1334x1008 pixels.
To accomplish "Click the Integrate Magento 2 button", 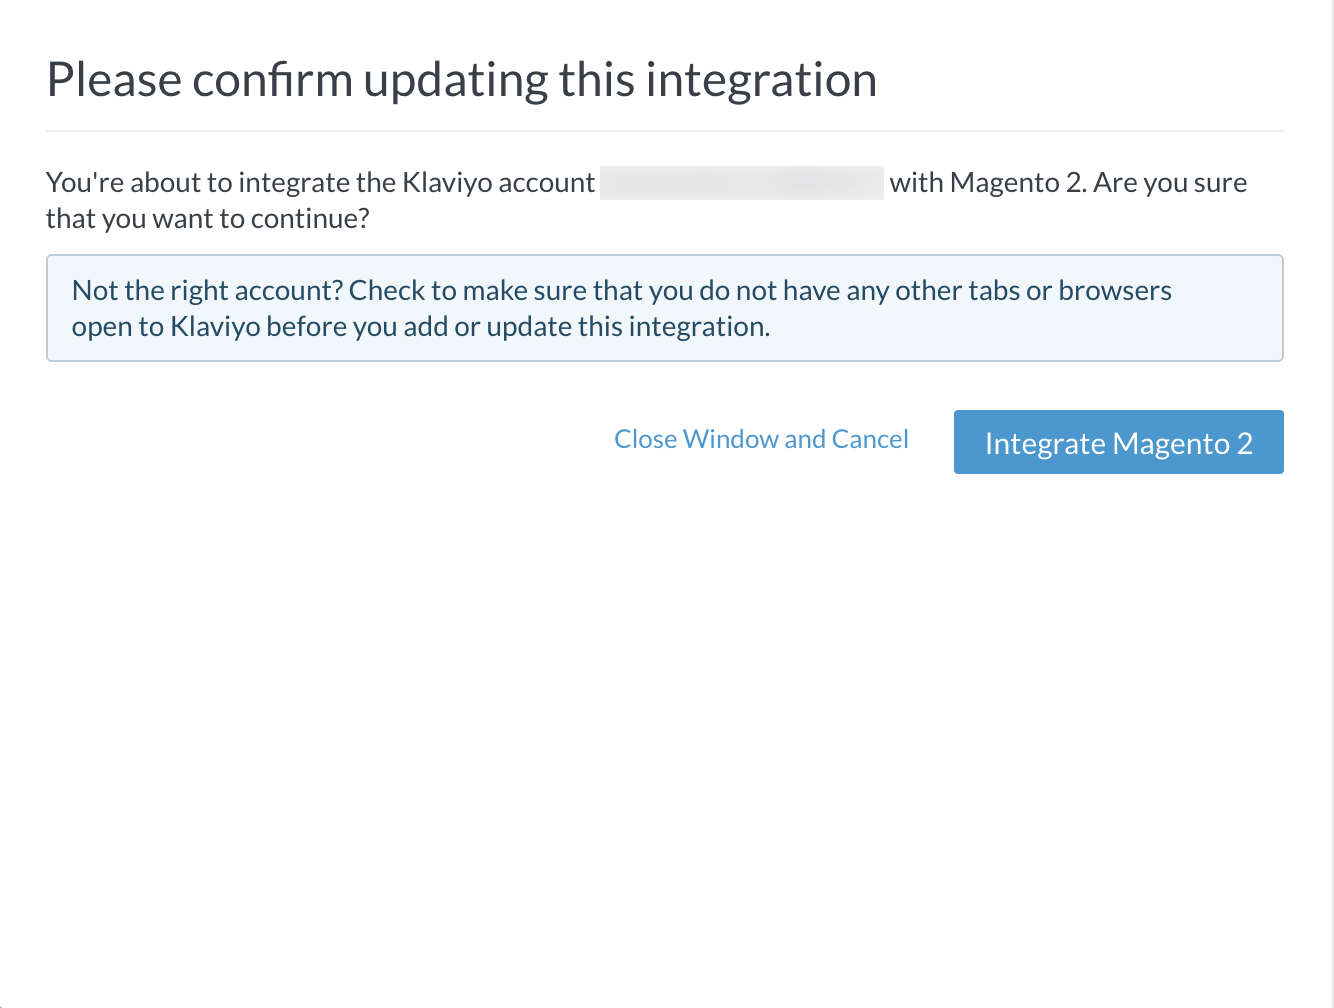I will [x=1118, y=442].
